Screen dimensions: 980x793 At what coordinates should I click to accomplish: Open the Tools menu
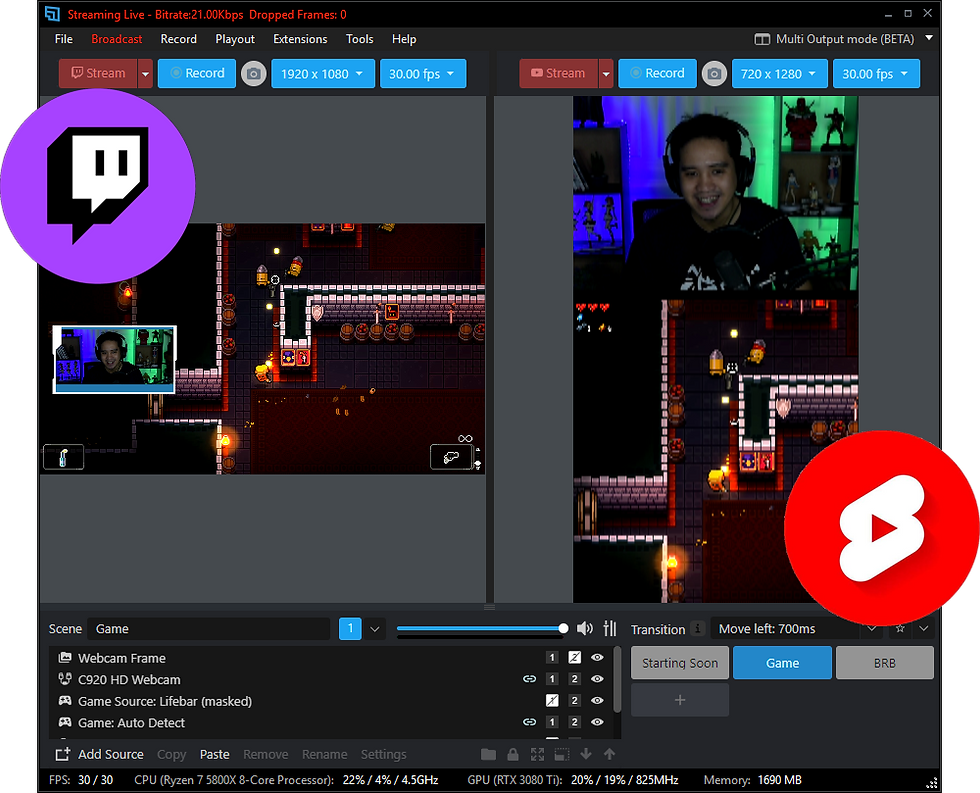(359, 39)
